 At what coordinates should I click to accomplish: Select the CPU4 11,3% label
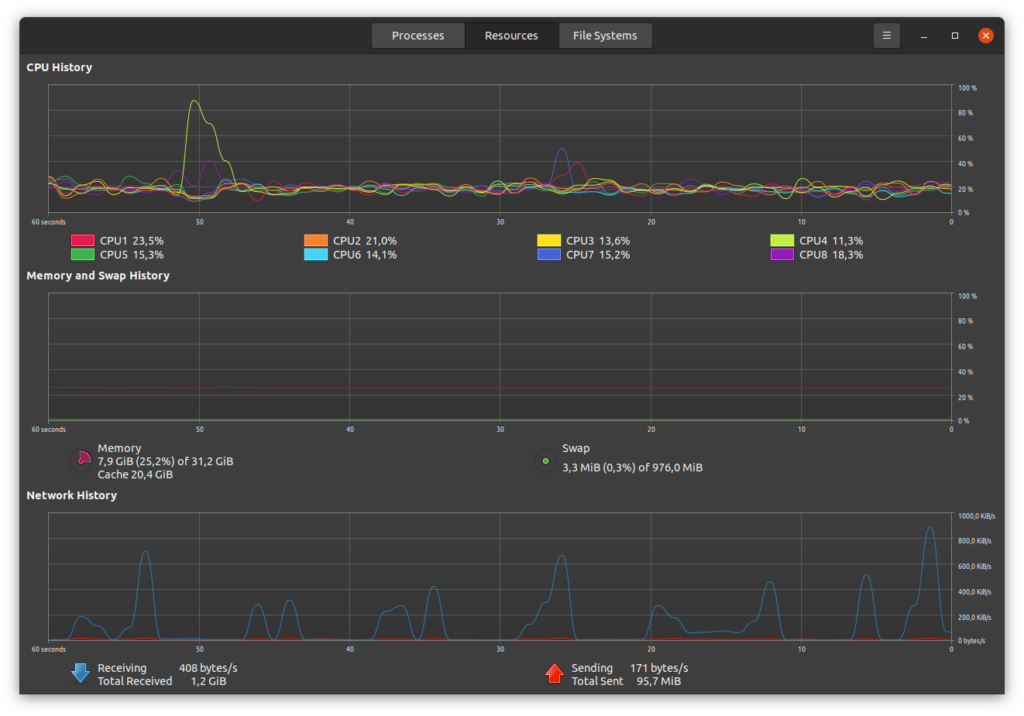click(831, 241)
